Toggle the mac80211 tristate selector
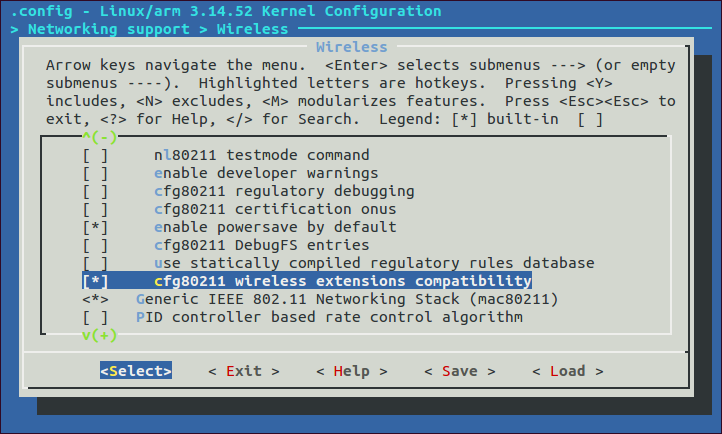Image resolution: width=722 pixels, height=434 pixels. 96,299
